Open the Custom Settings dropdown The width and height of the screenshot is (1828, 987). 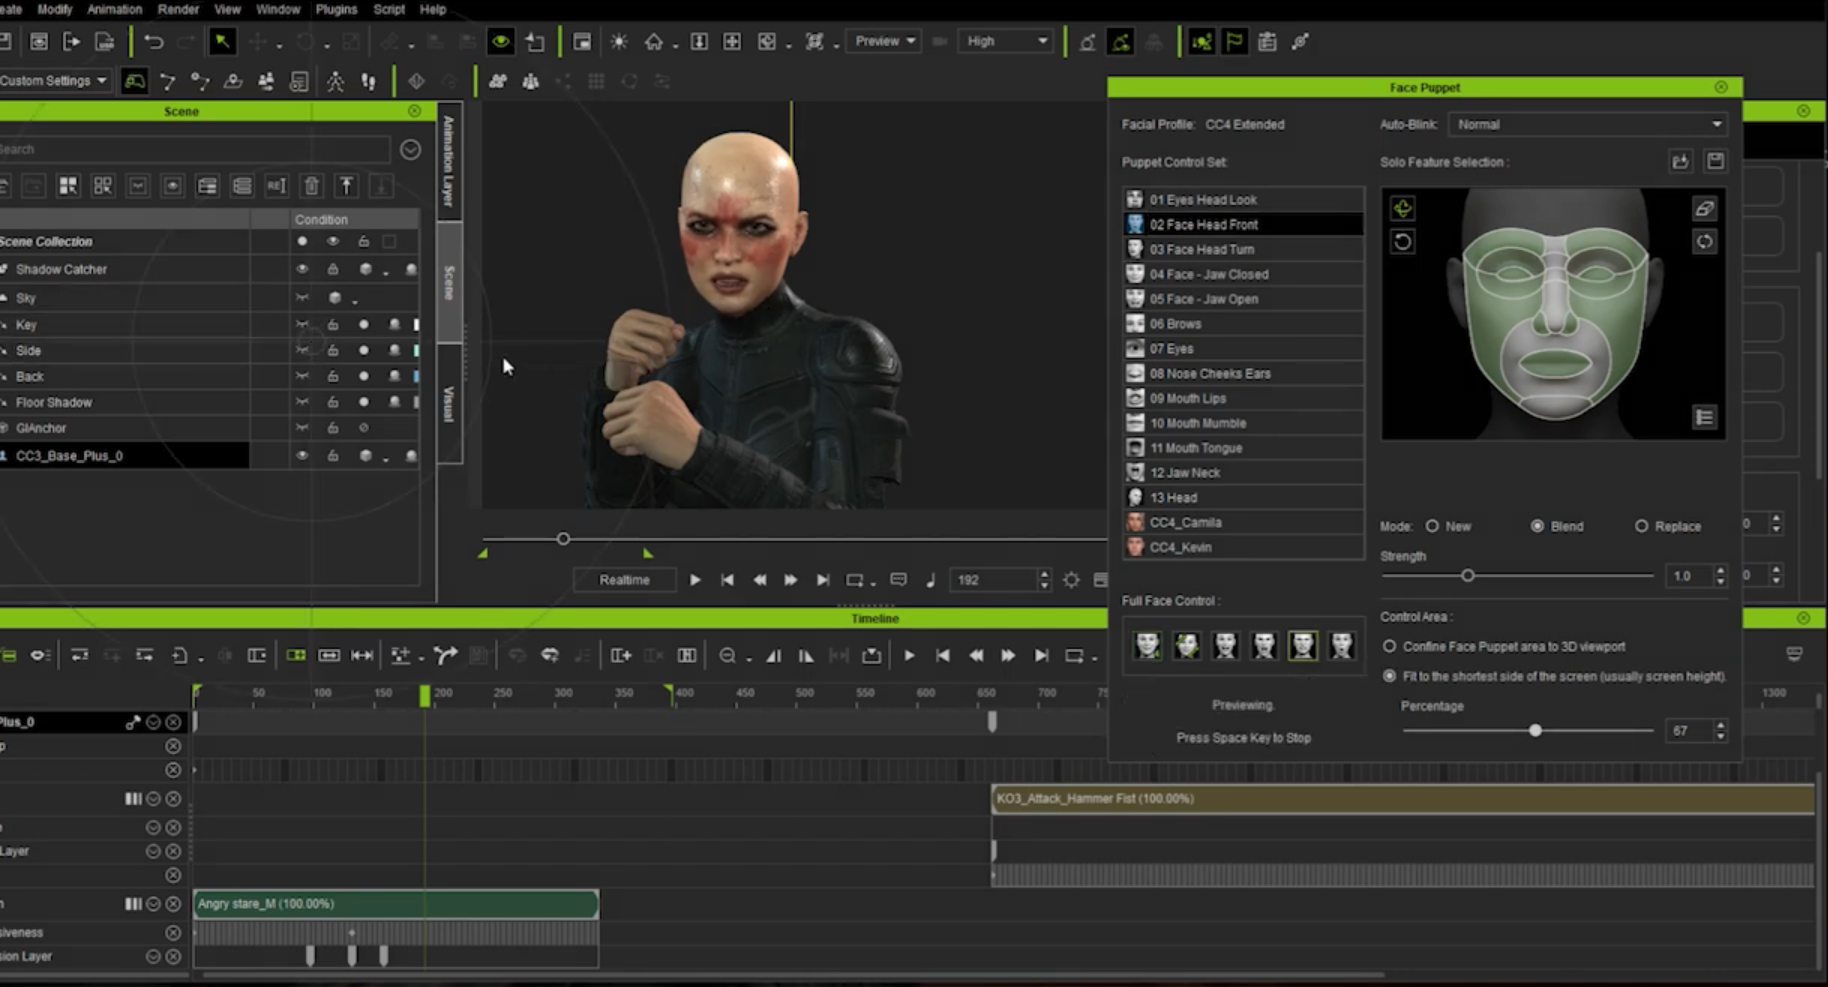pyautogui.click(x=54, y=81)
